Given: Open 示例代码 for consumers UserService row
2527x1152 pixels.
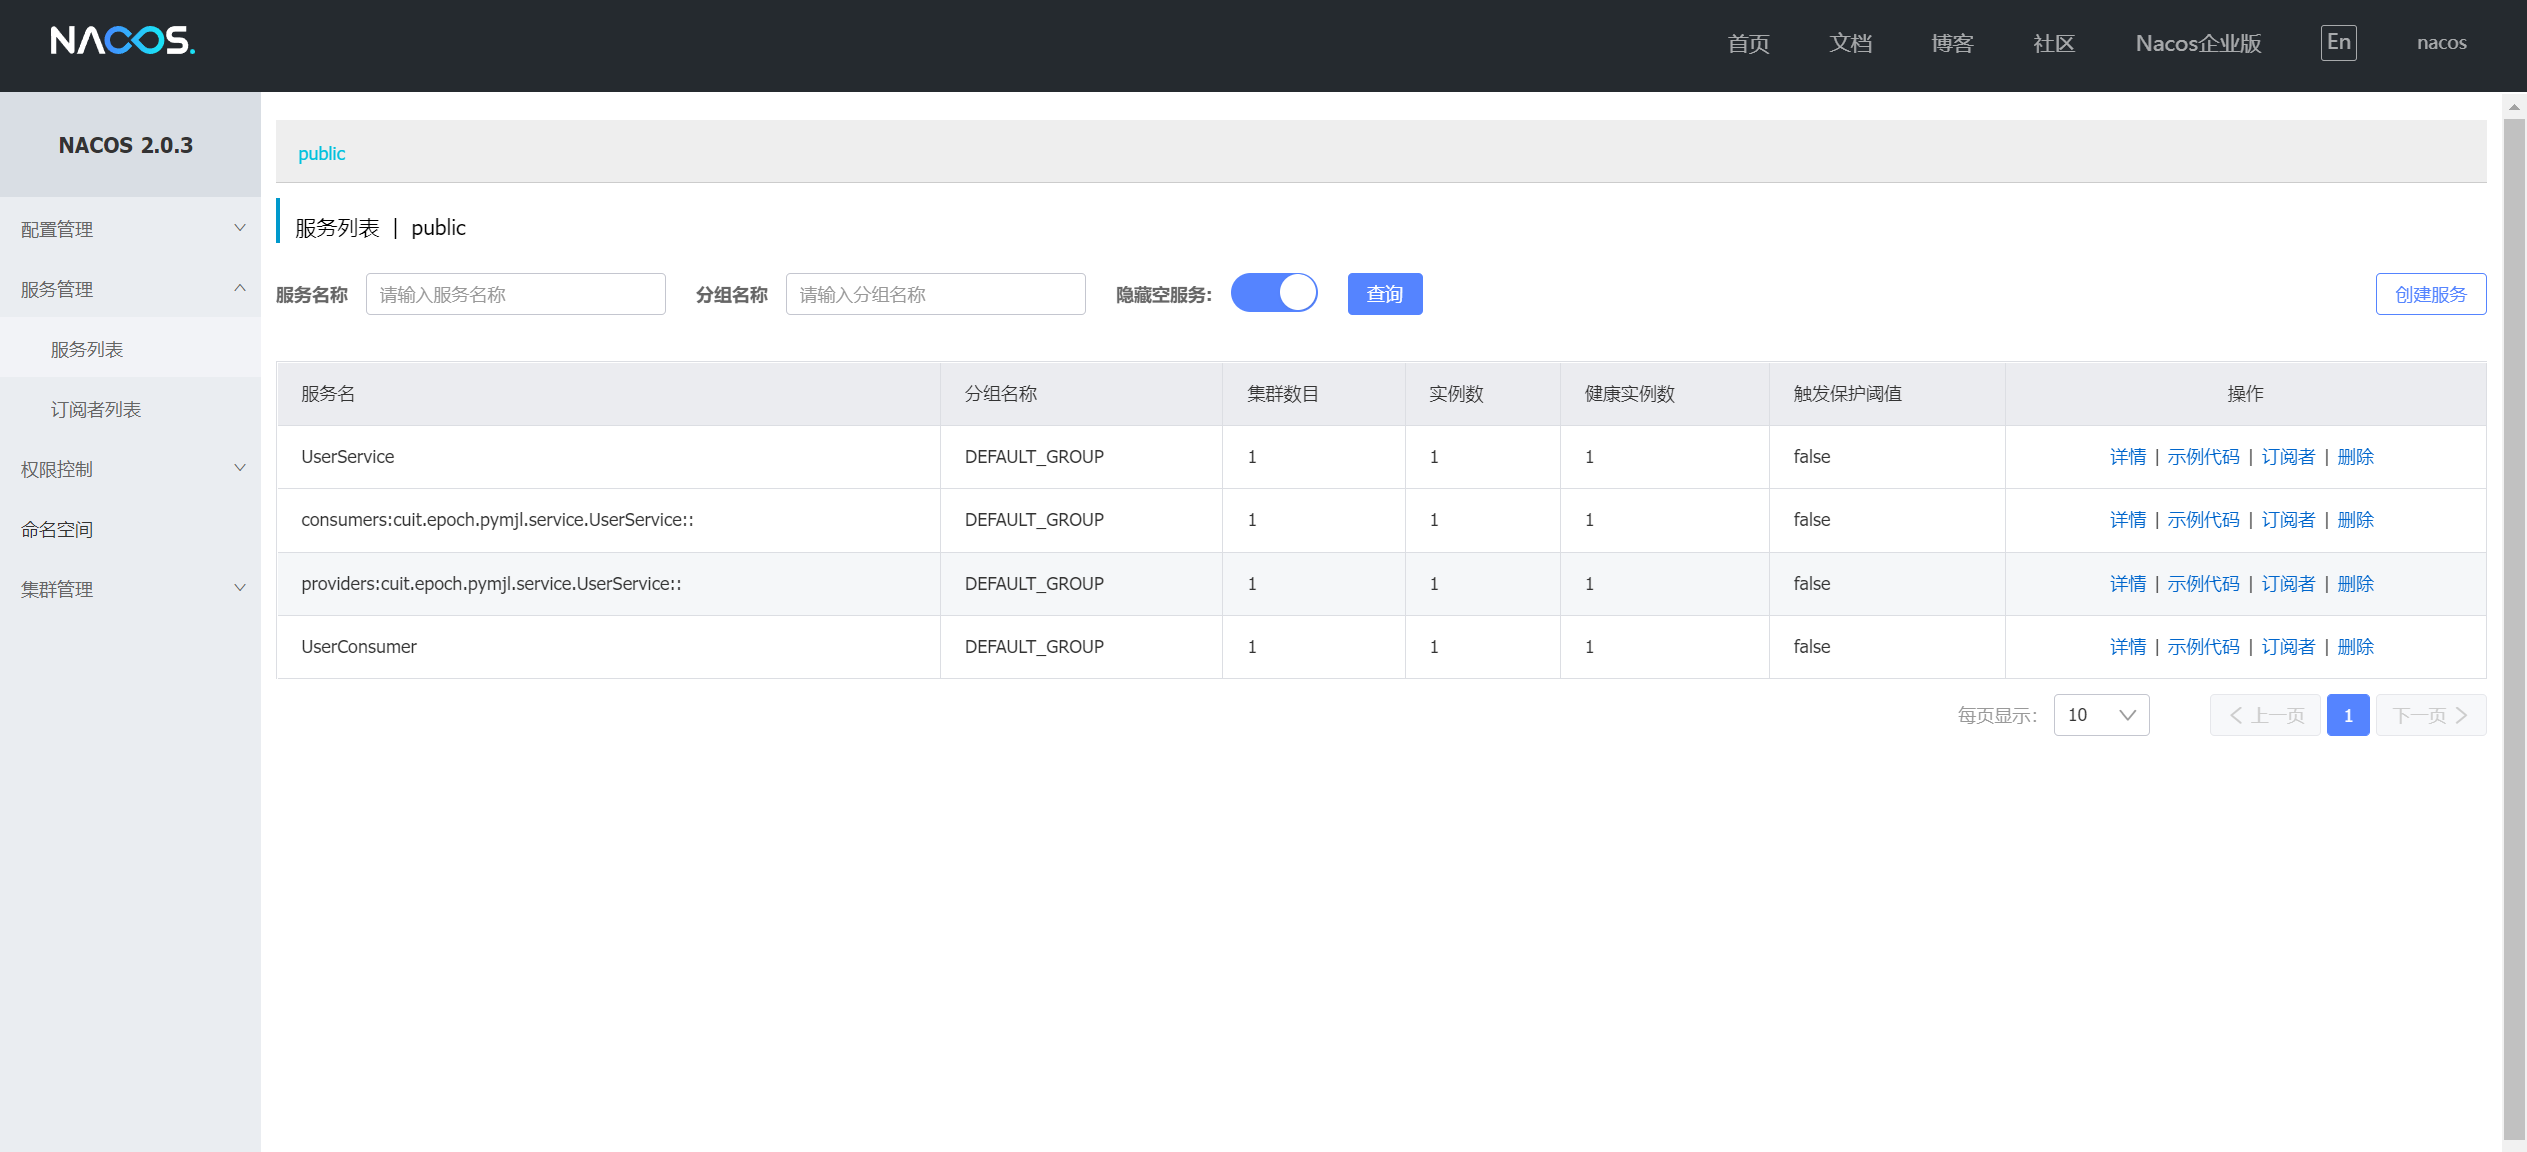Looking at the screenshot, I should (x=2203, y=520).
